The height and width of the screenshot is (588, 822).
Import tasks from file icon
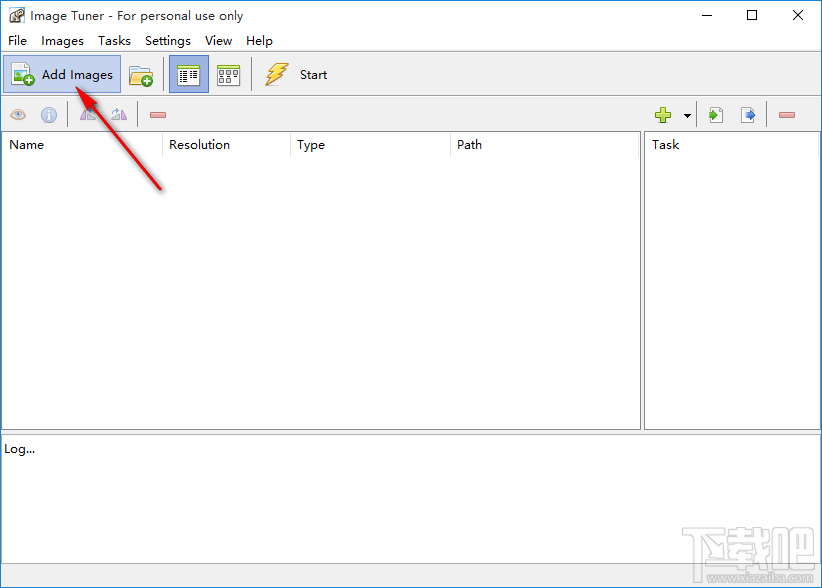tap(716, 115)
